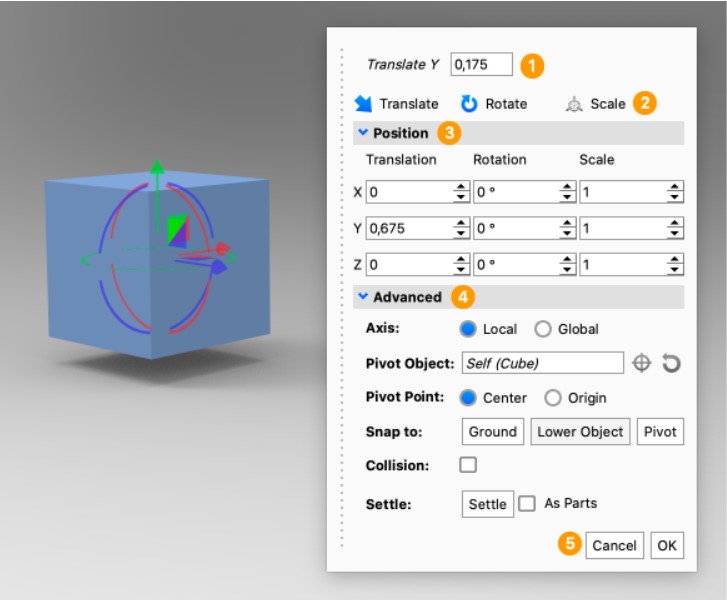Image resolution: width=727 pixels, height=600 pixels.
Task: Click the Translate Y input field
Action: point(481,64)
